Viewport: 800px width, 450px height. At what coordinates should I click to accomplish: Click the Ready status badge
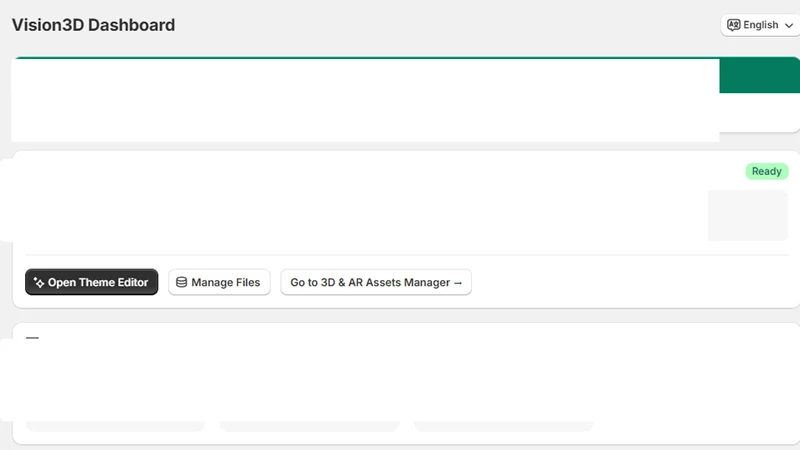coord(767,171)
